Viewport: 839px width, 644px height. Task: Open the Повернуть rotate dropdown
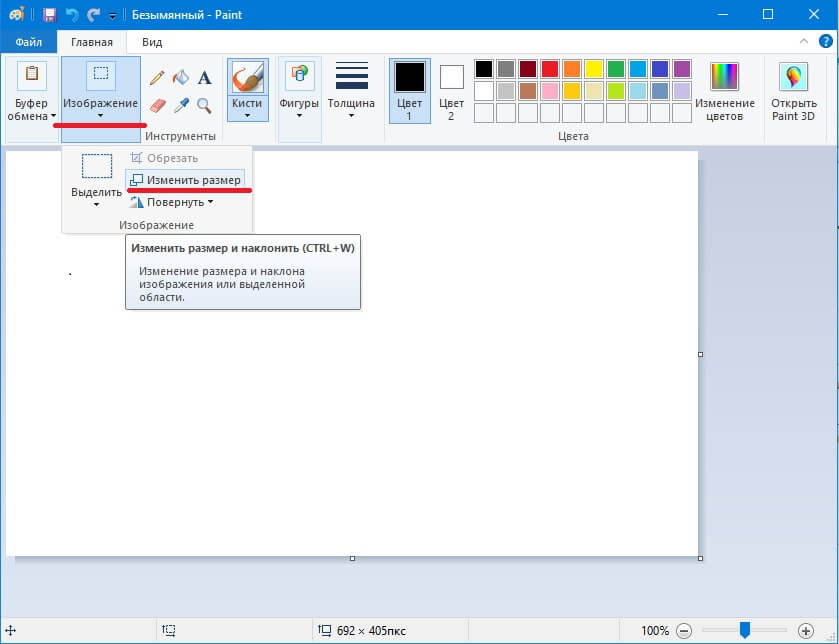(174, 202)
